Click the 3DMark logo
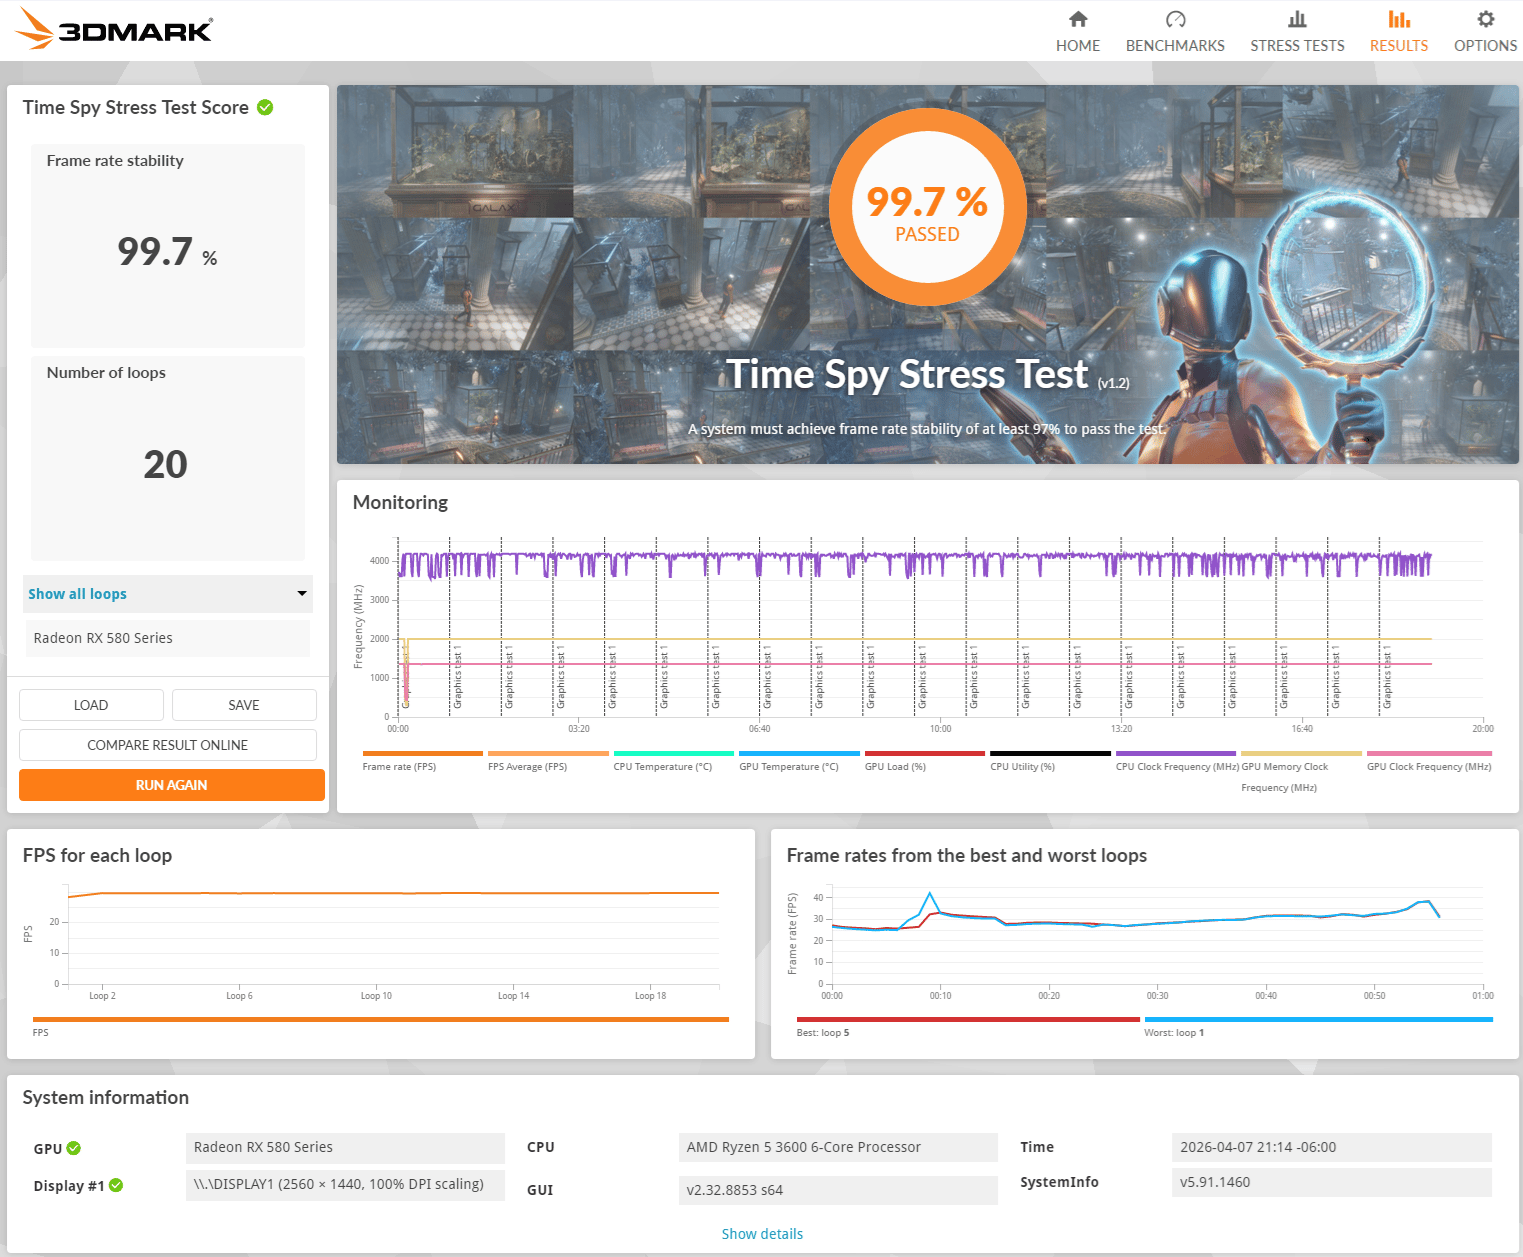 (x=114, y=30)
